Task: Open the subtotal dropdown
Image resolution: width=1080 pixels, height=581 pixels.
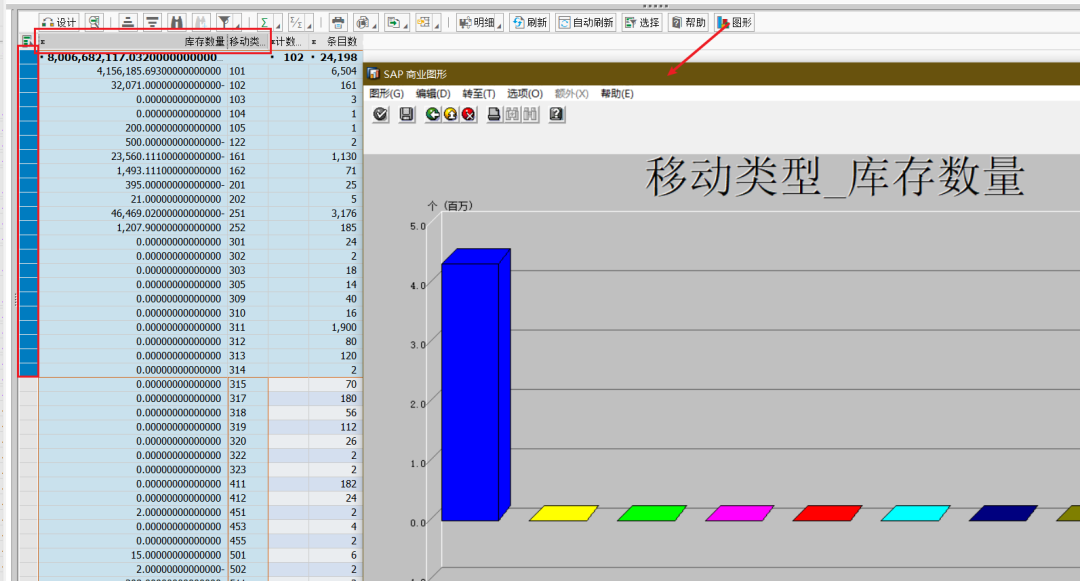Action: [300, 23]
